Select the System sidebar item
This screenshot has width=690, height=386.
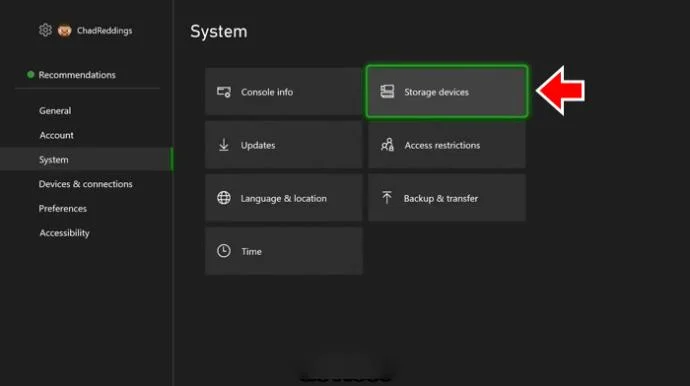tap(86, 159)
